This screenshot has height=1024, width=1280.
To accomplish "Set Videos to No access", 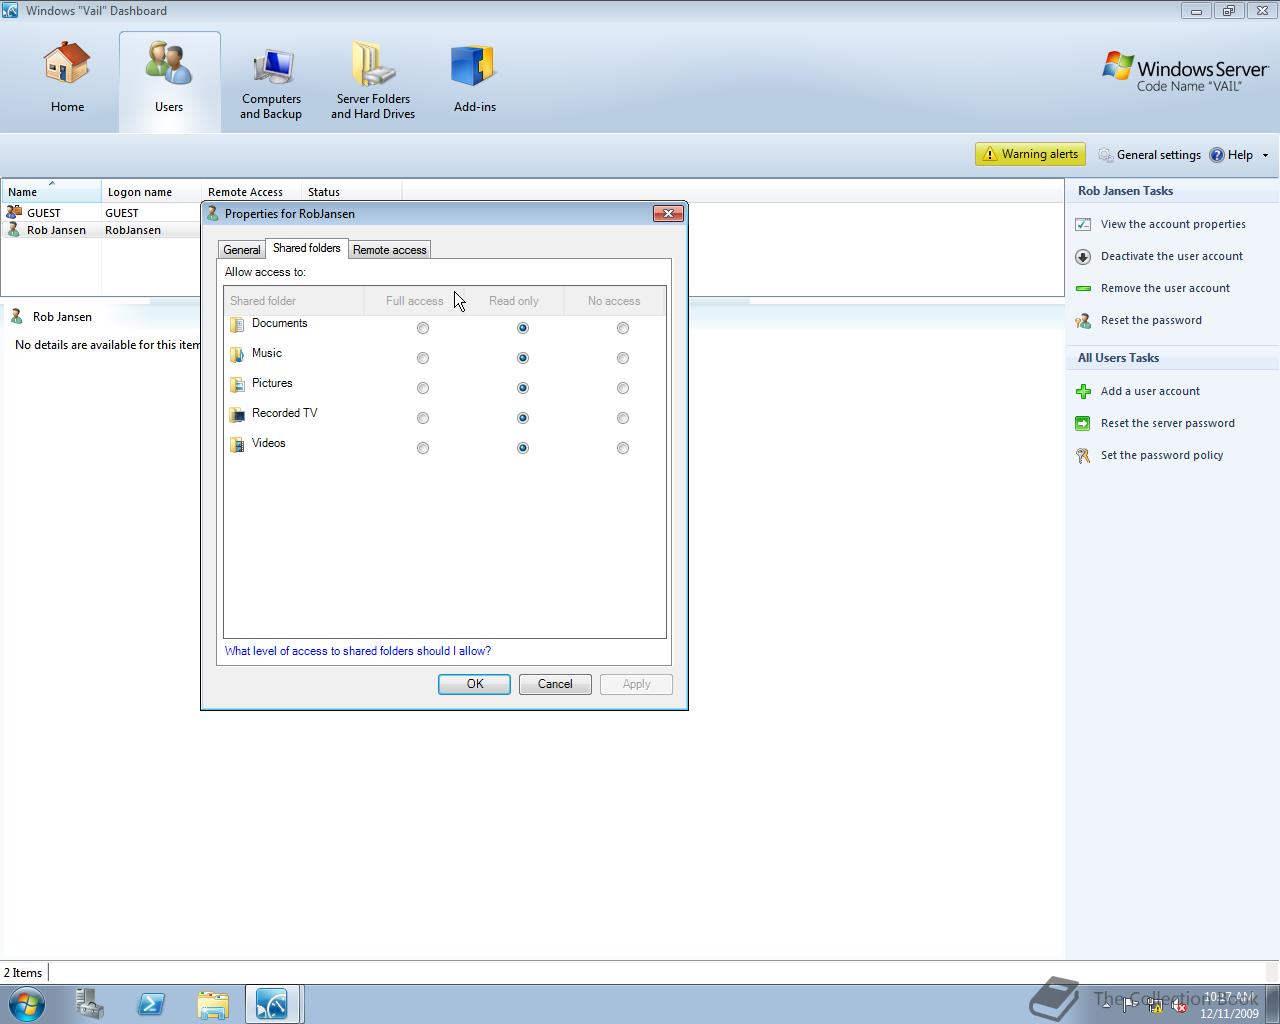I will 623,448.
